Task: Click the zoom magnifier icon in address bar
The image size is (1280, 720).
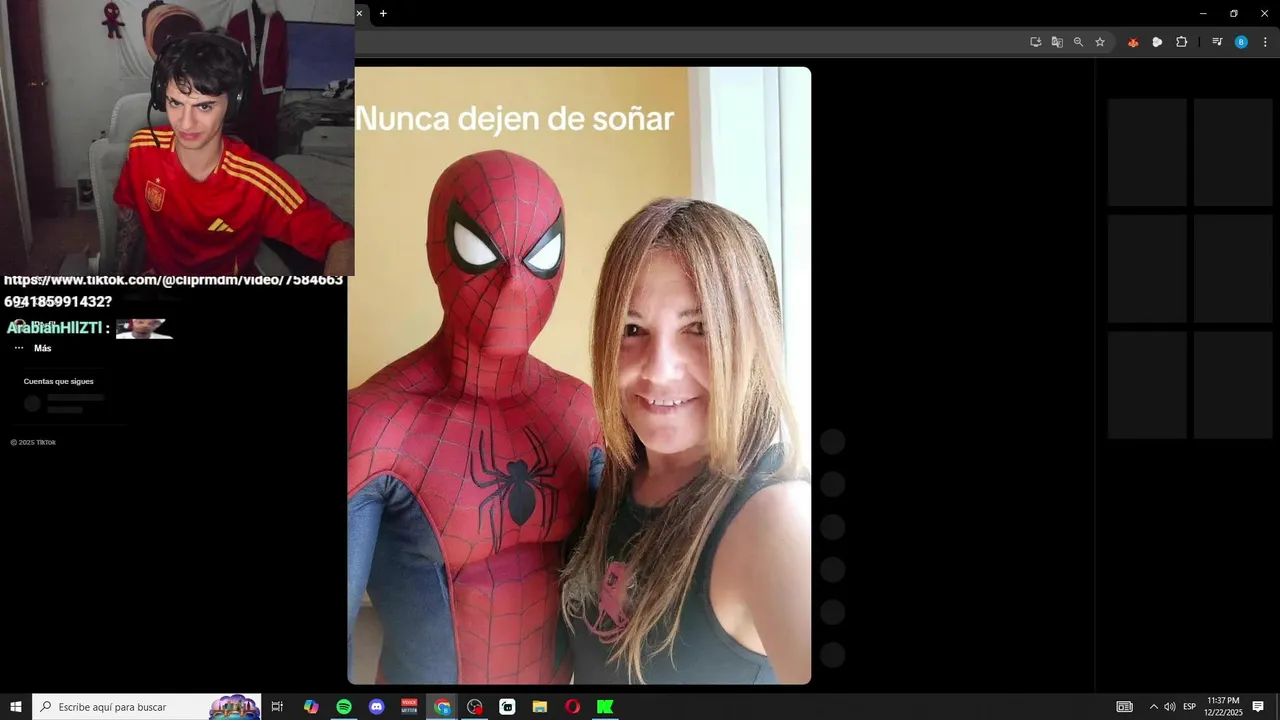Action: pyautogui.click(x=1078, y=42)
